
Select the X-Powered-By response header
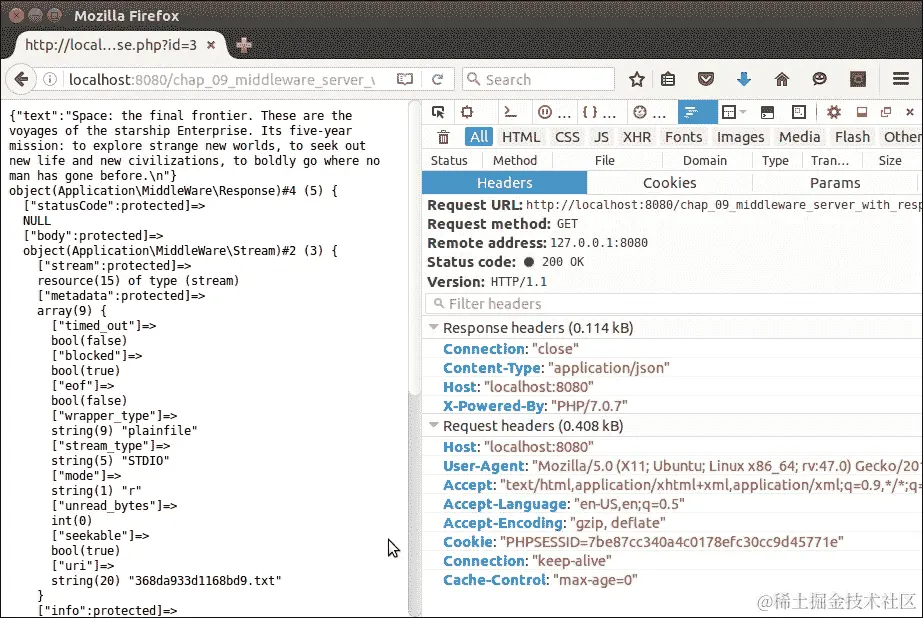pos(535,406)
